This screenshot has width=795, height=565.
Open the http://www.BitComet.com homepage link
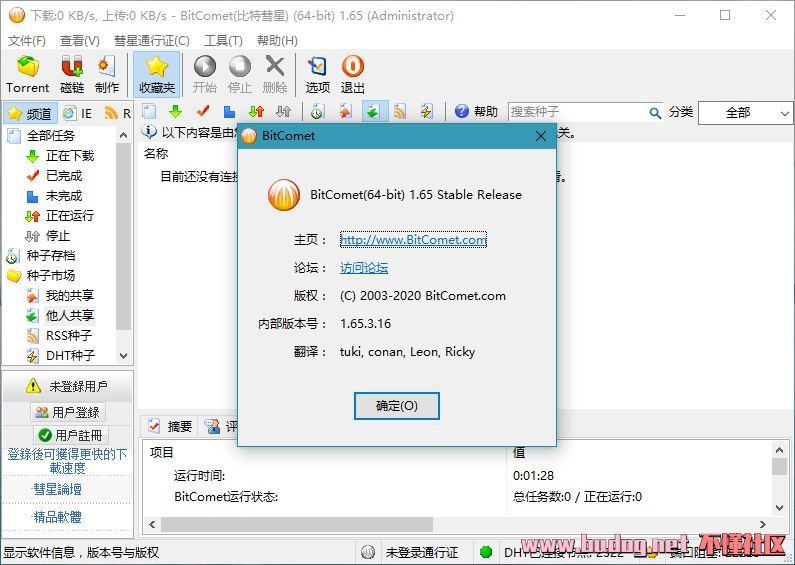click(x=413, y=239)
